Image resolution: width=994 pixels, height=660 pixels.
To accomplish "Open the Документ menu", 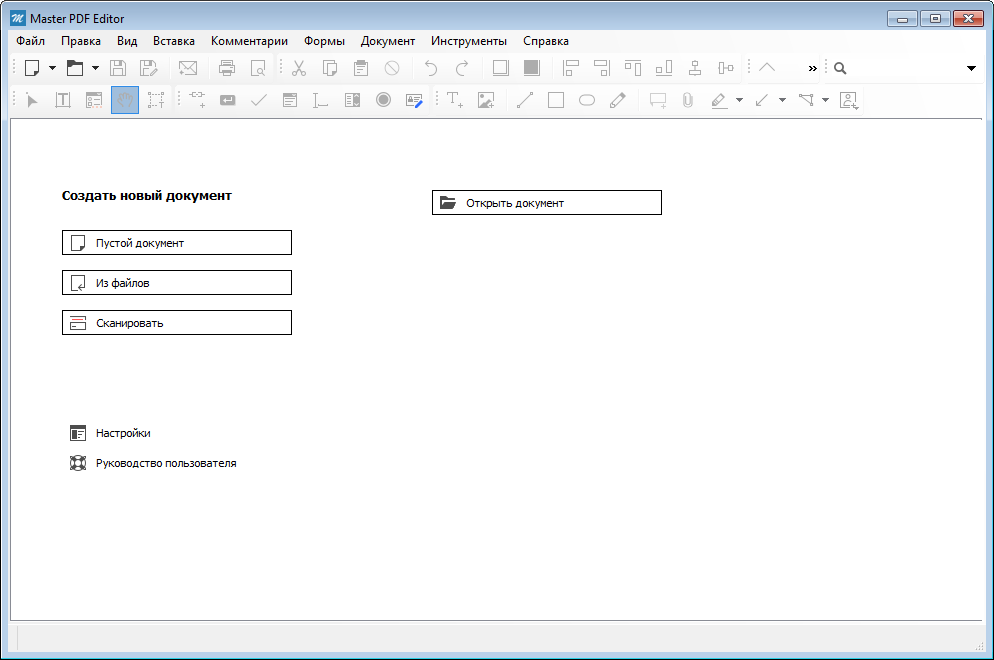I will (x=388, y=41).
